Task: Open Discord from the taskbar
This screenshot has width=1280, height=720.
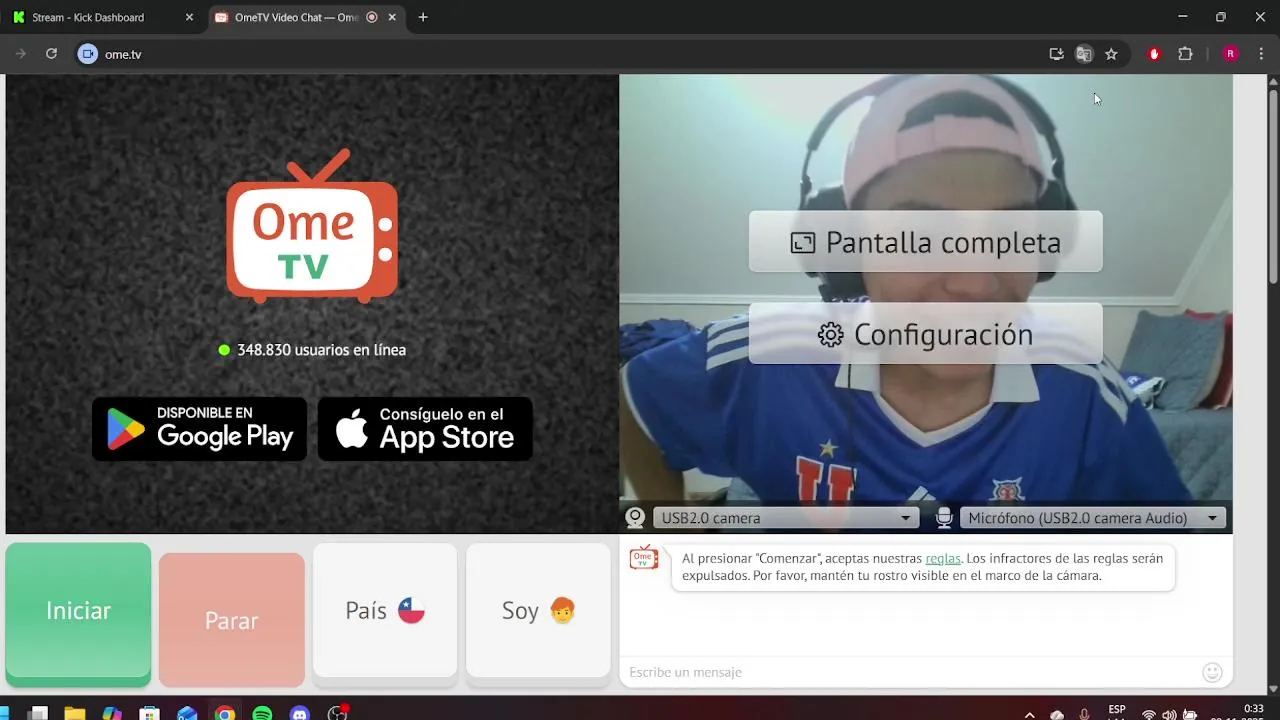Action: pyautogui.click(x=300, y=714)
